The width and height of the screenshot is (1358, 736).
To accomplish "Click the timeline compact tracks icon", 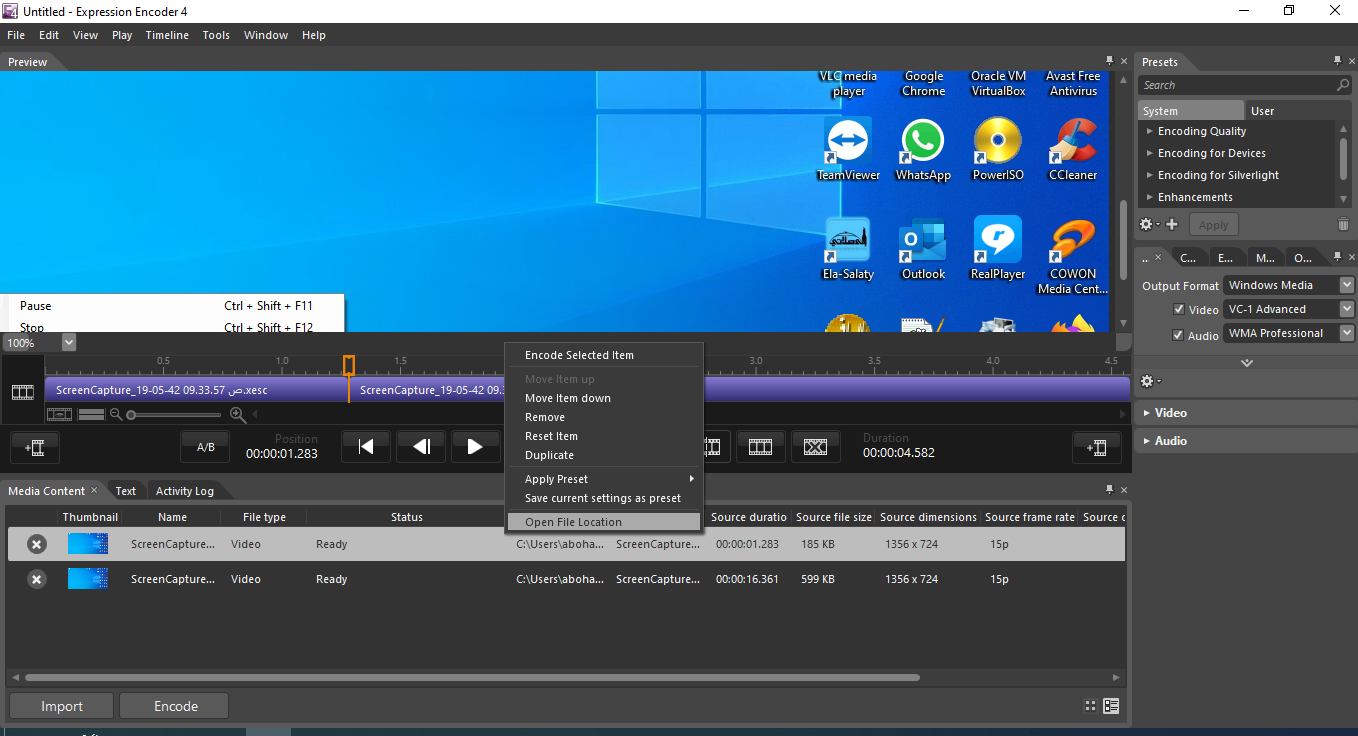I will pos(91,414).
